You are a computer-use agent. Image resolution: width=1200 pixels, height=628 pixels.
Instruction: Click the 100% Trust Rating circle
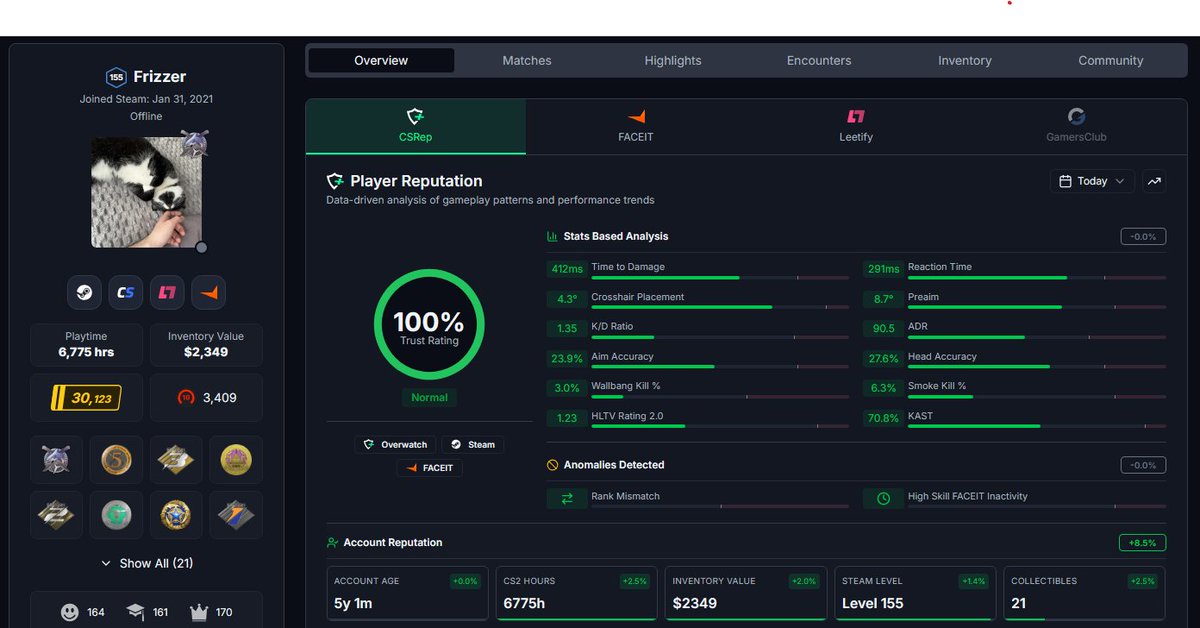(429, 324)
